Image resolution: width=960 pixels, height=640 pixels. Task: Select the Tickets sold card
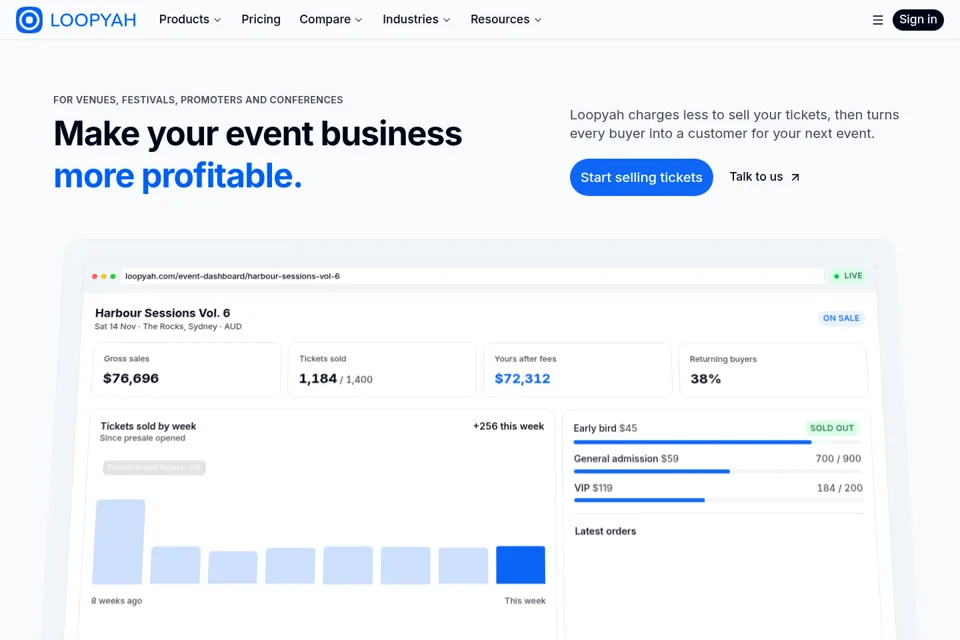(381, 370)
